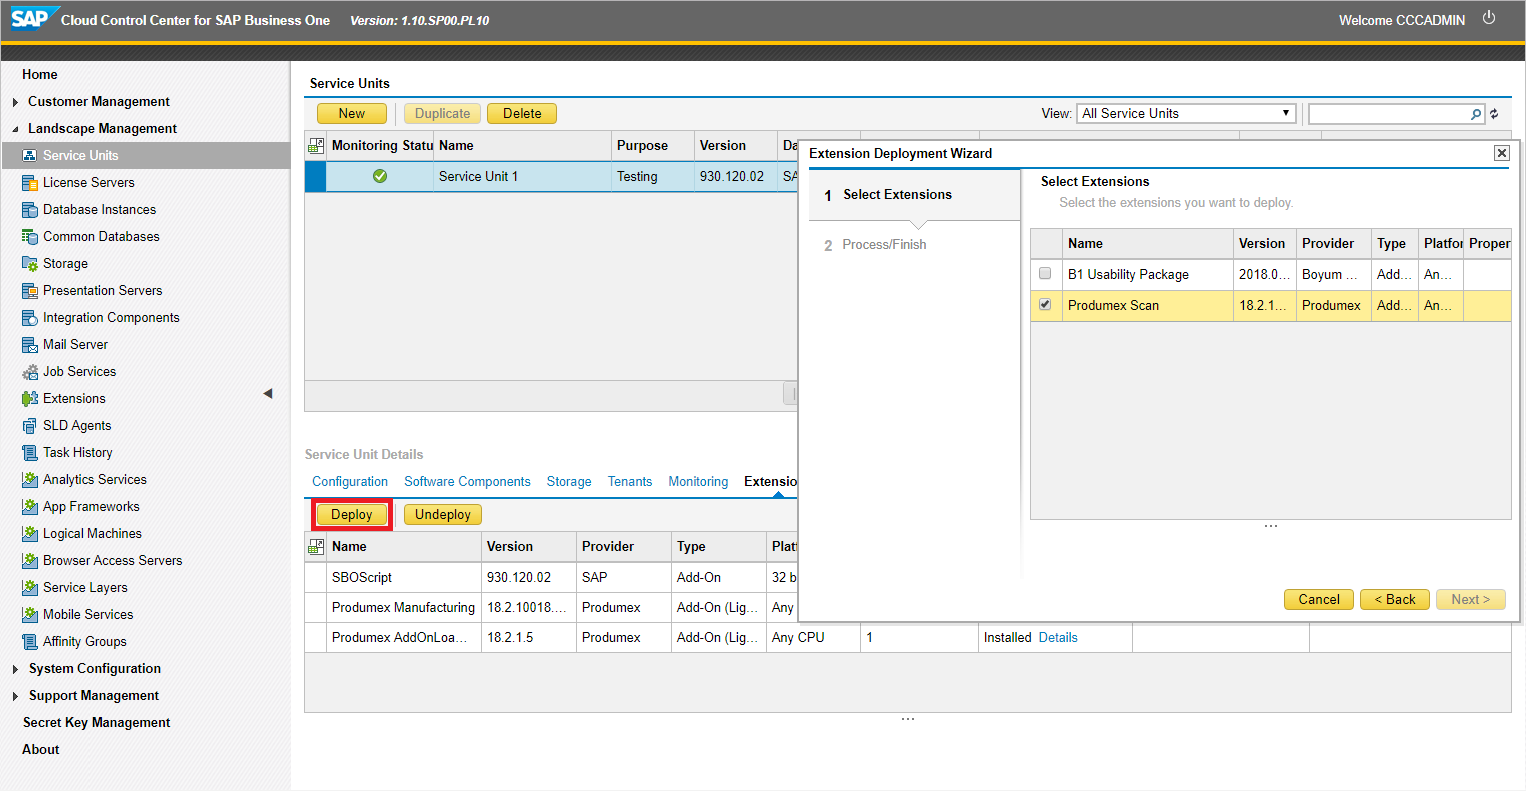
Task: Close the Extension Deployment Wizard
Action: 1501,153
